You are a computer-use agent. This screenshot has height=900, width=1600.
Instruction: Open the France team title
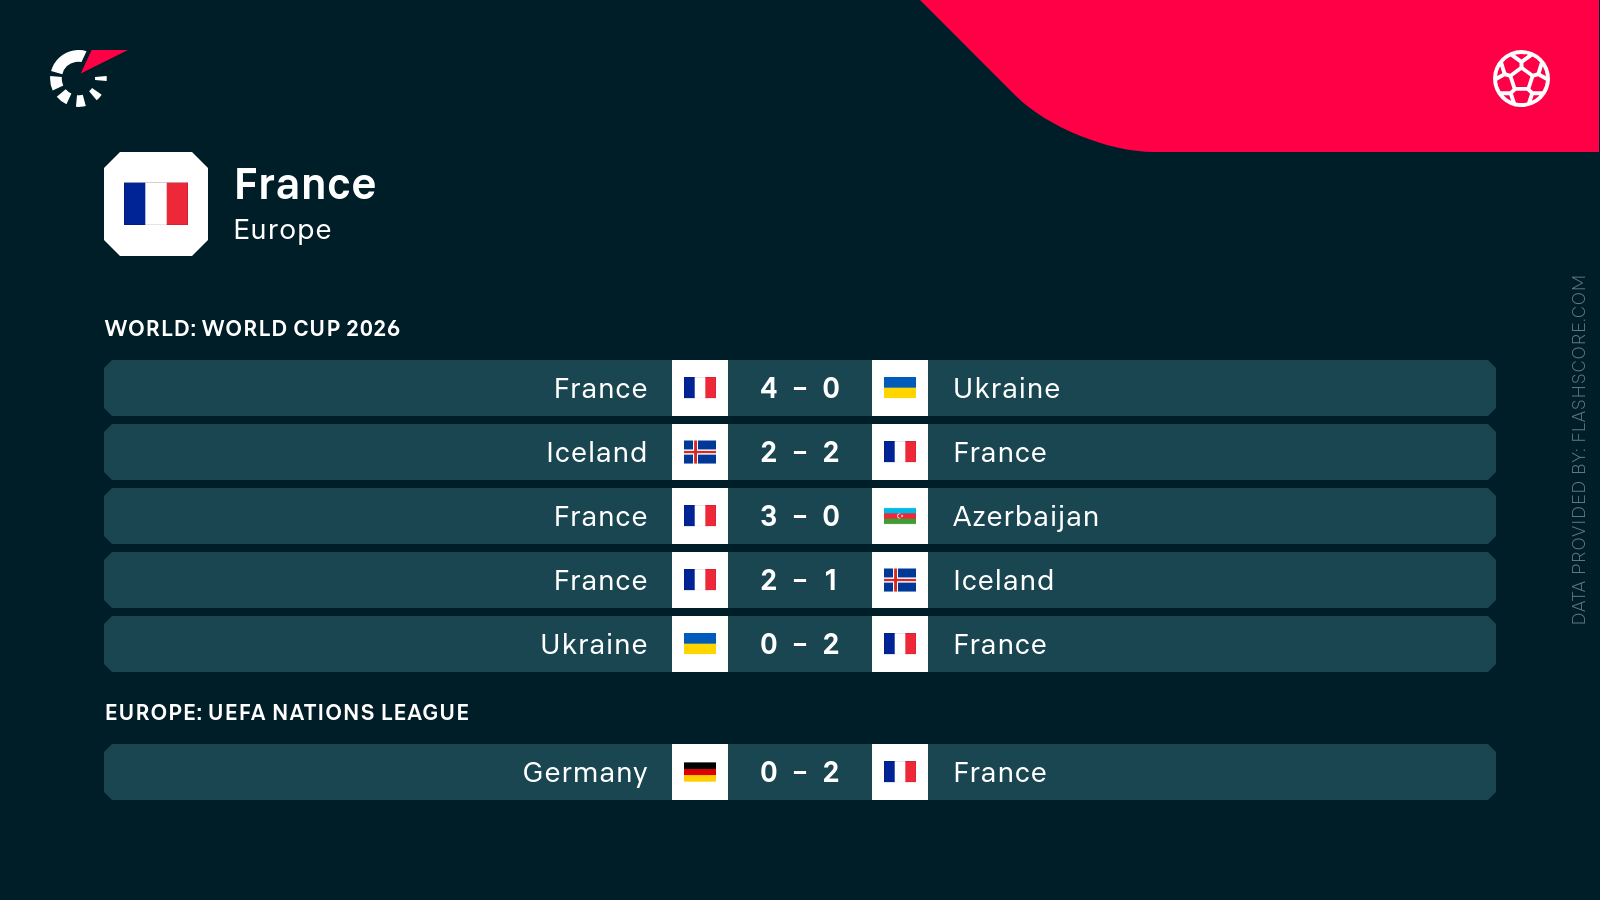(x=305, y=184)
